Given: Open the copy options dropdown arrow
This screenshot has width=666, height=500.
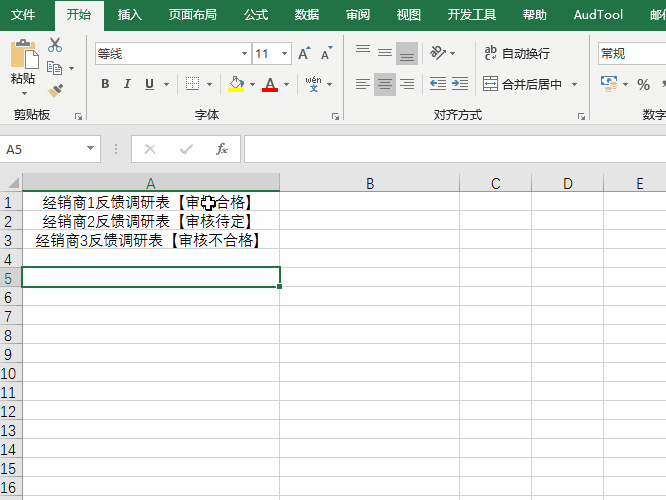Looking at the screenshot, I should tap(71, 68).
